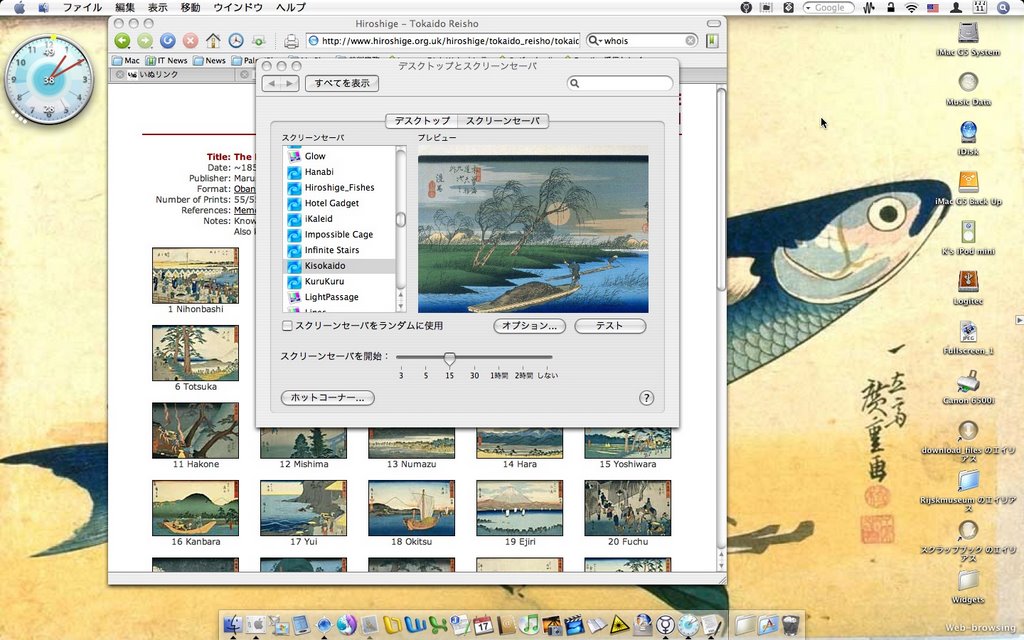Click the System Preferences search field

[620, 83]
